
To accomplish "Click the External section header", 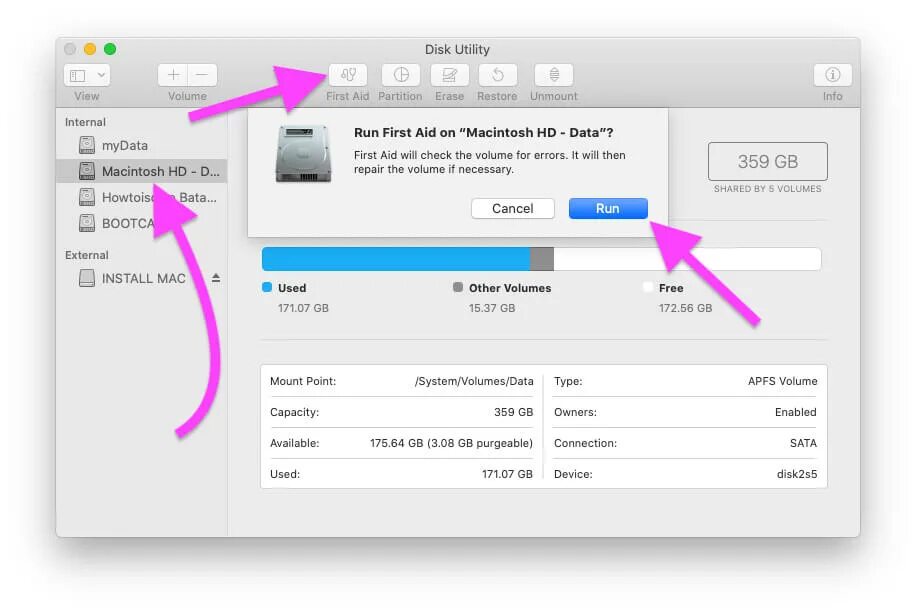I will click(x=86, y=255).
